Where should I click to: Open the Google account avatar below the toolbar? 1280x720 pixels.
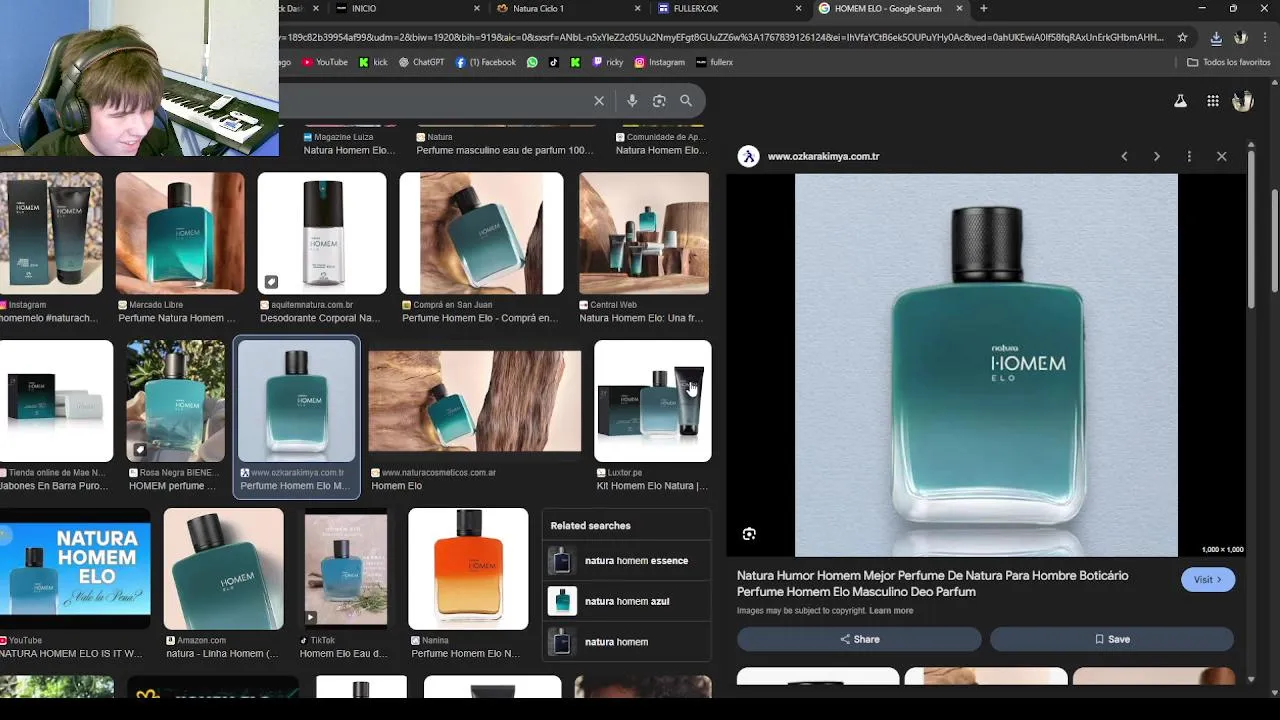coord(1243,101)
